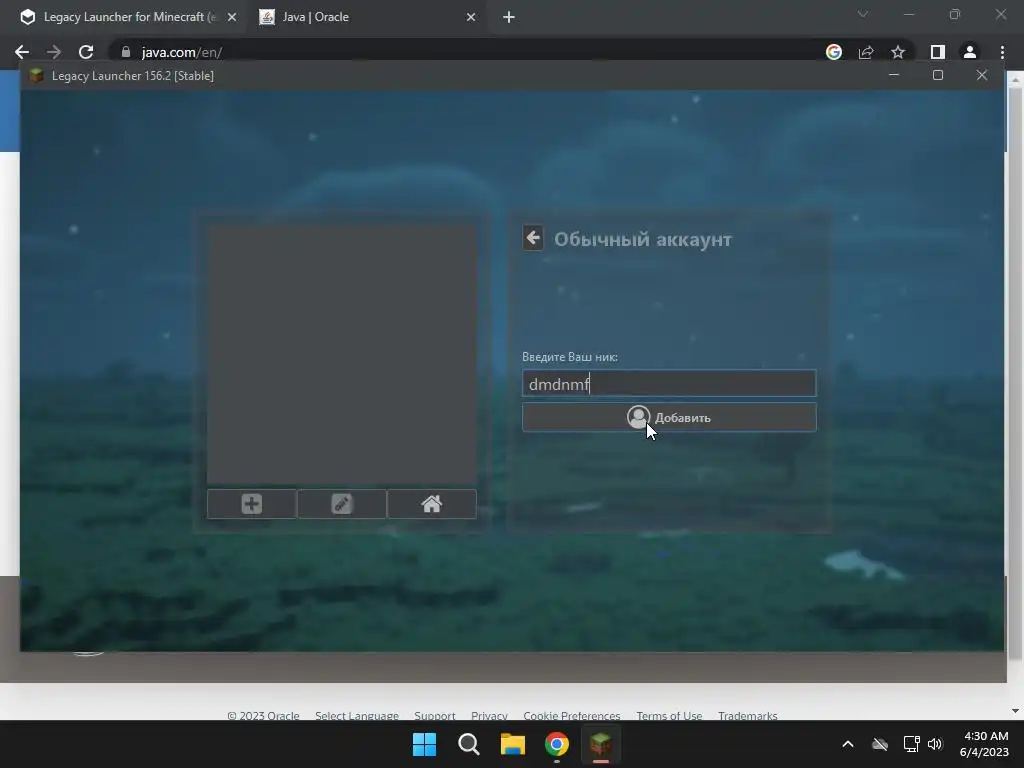
Task: Click the network display tray icon
Action: point(912,744)
